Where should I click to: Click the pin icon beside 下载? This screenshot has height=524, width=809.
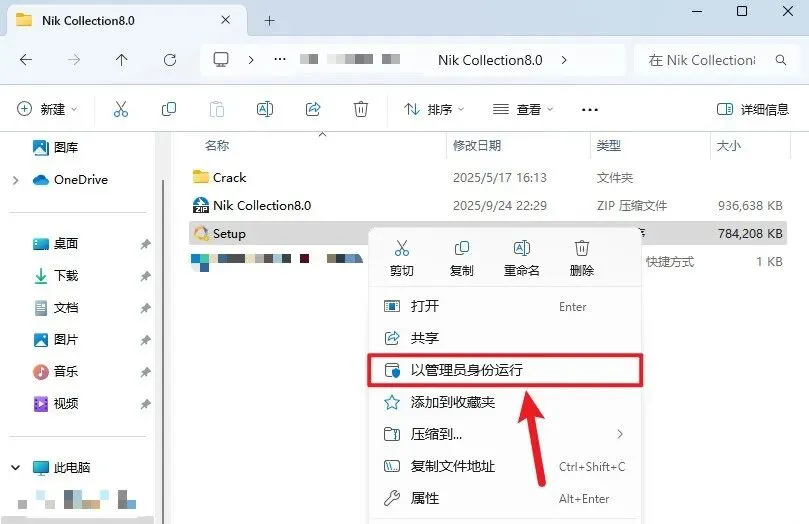145,276
